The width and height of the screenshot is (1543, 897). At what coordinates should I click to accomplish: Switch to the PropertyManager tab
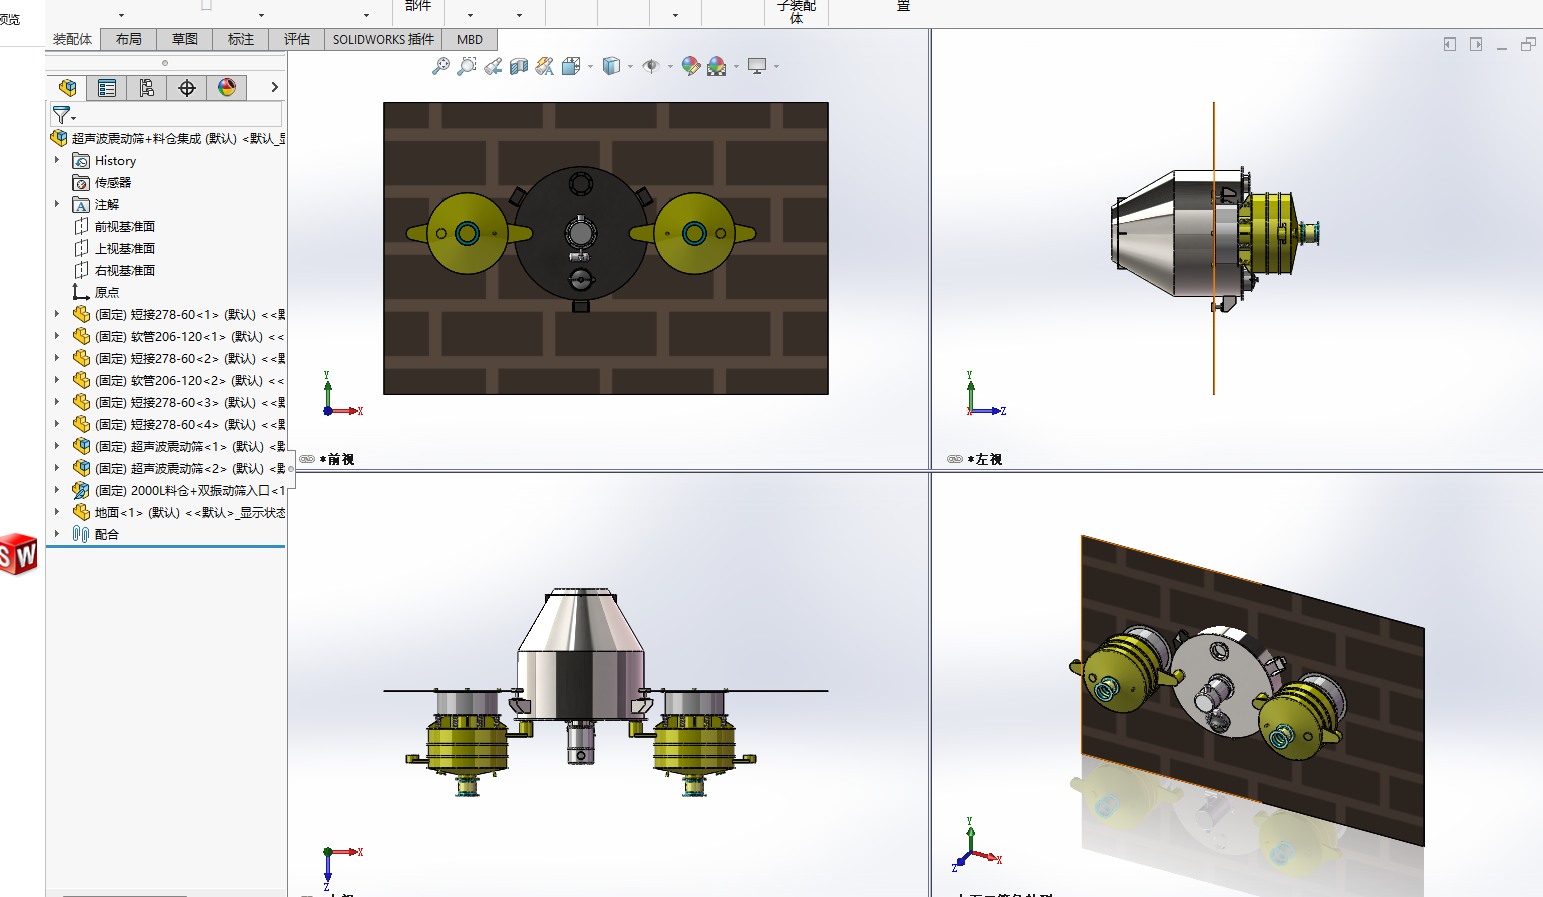coord(107,88)
